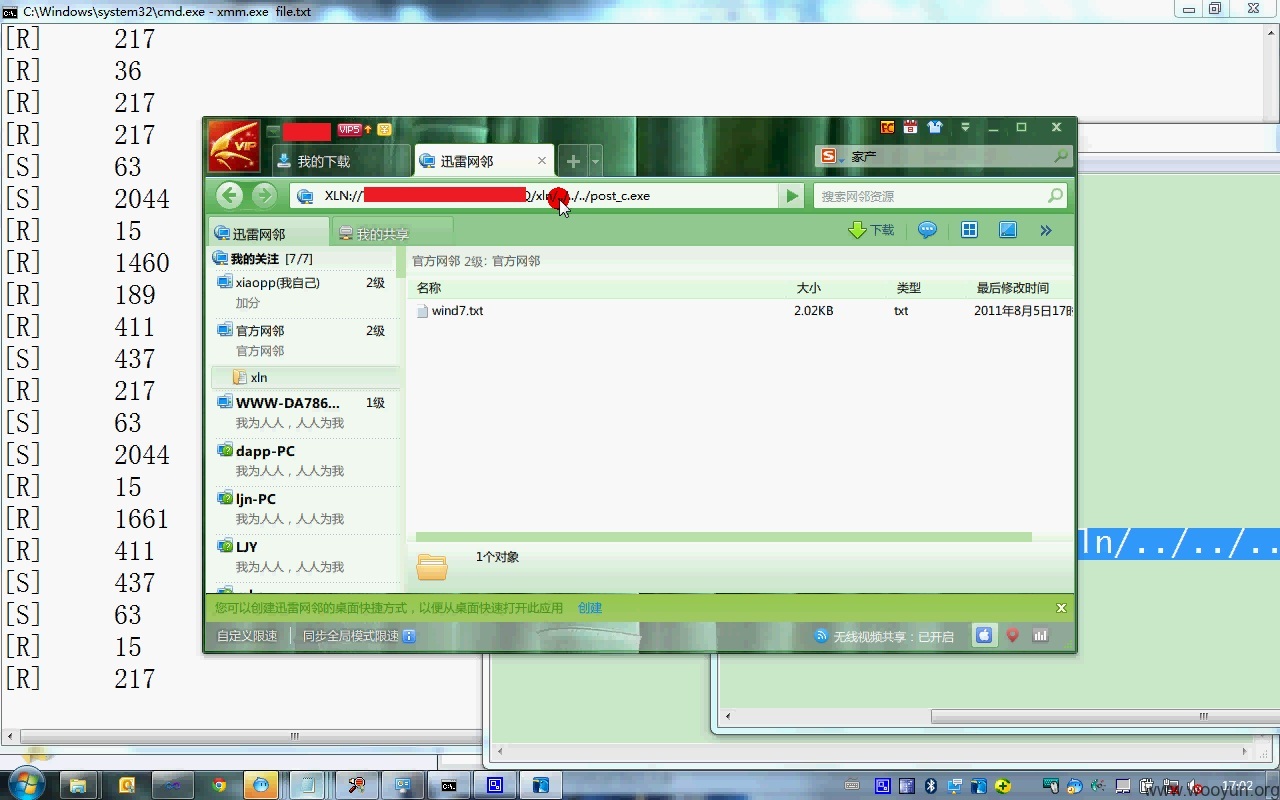Click the orange FC icon in title bar
The width and height of the screenshot is (1280, 800).
coord(887,127)
